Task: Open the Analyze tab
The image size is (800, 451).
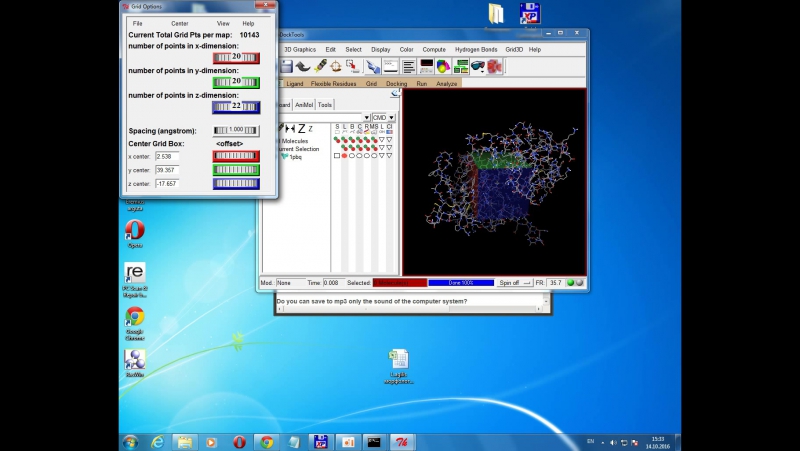Action: (446, 84)
